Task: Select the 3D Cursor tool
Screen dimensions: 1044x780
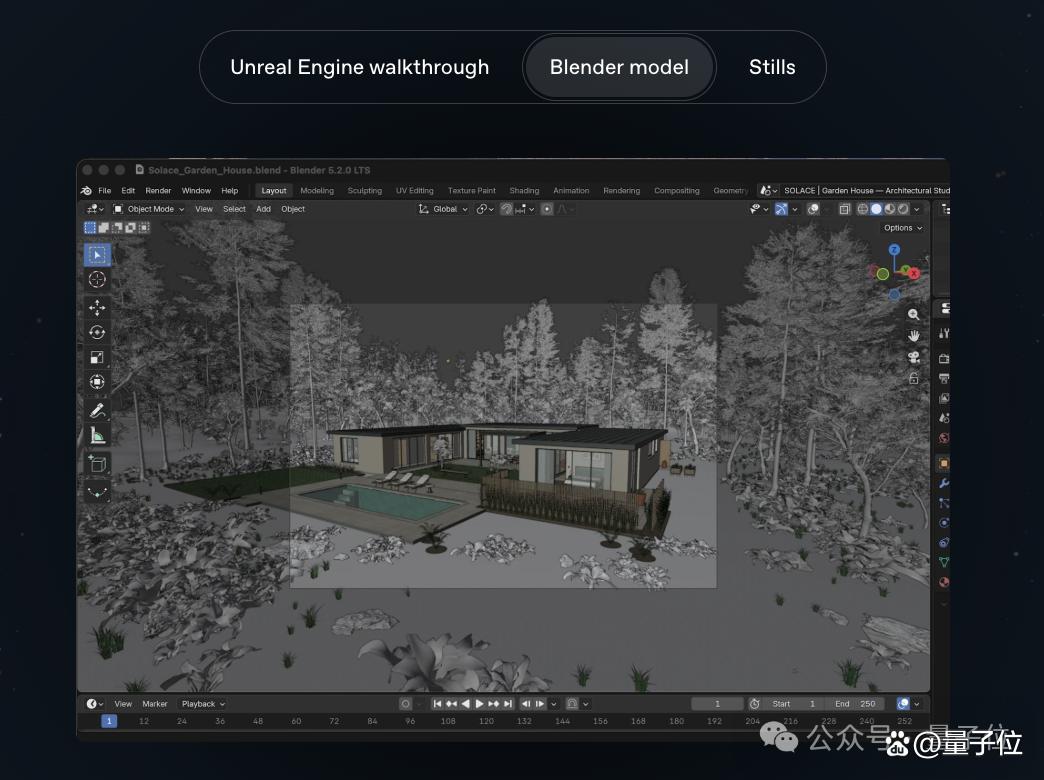Action: (97, 279)
